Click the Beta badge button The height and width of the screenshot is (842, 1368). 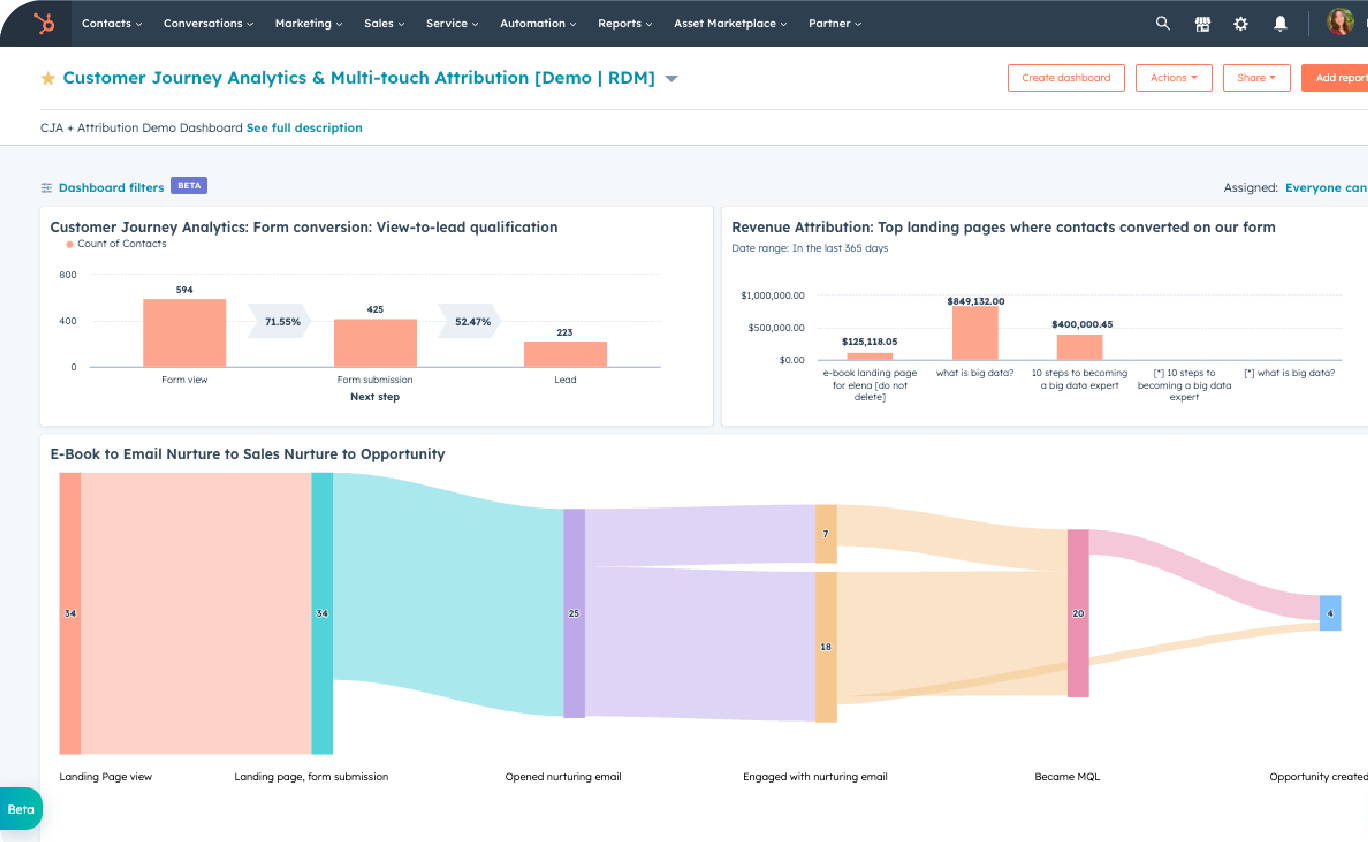[x=21, y=809]
